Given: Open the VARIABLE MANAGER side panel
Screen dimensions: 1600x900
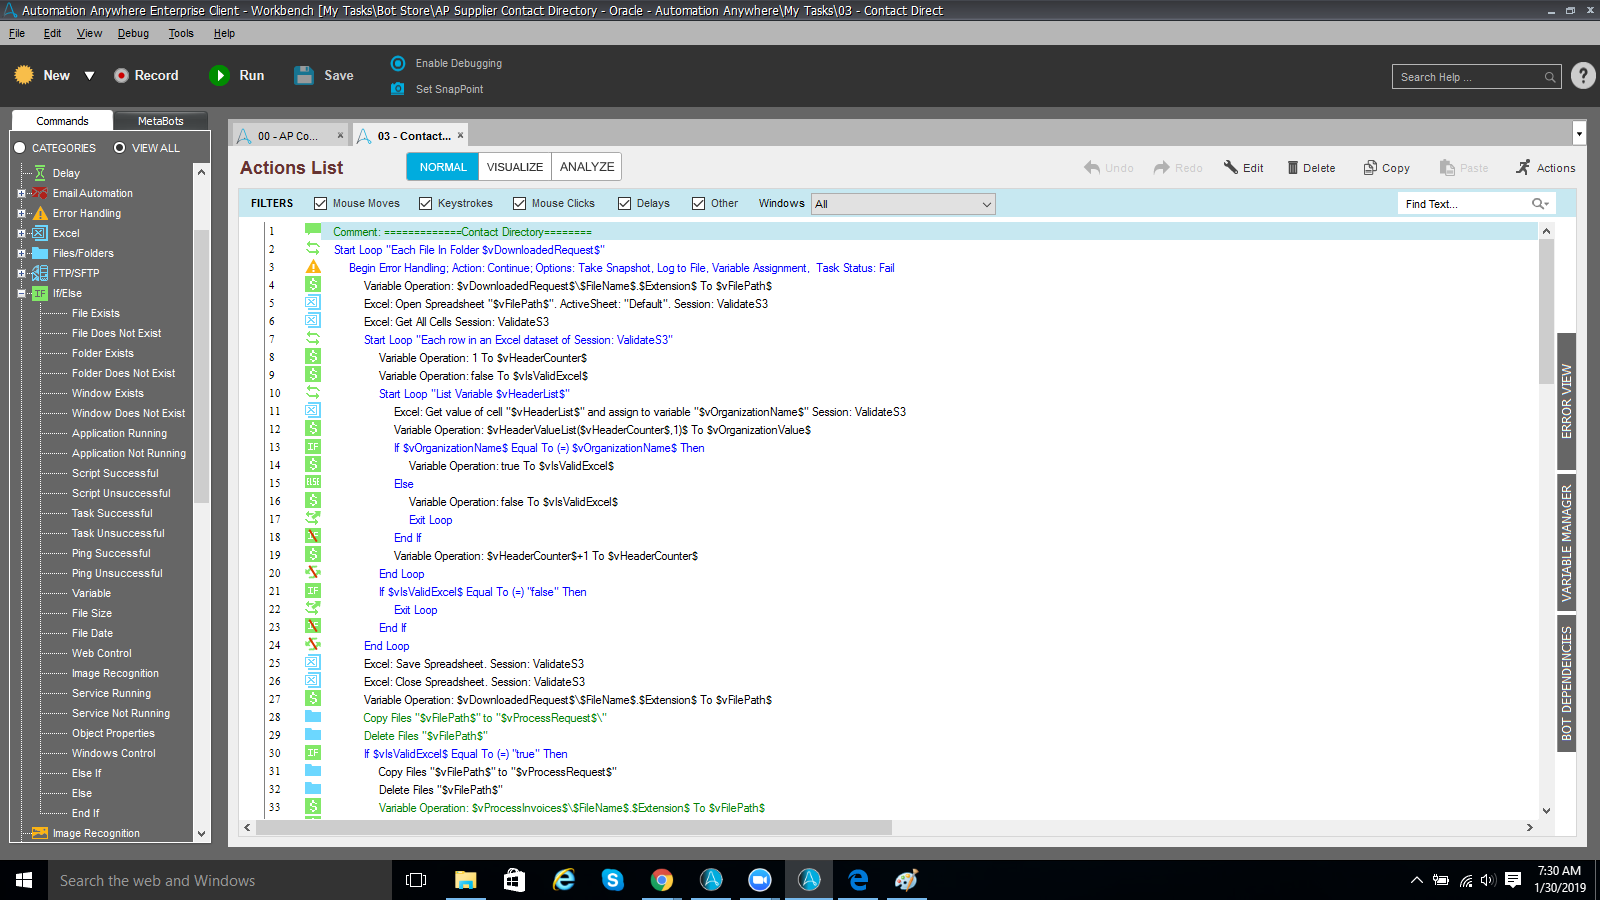Looking at the screenshot, I should pyautogui.click(x=1567, y=543).
